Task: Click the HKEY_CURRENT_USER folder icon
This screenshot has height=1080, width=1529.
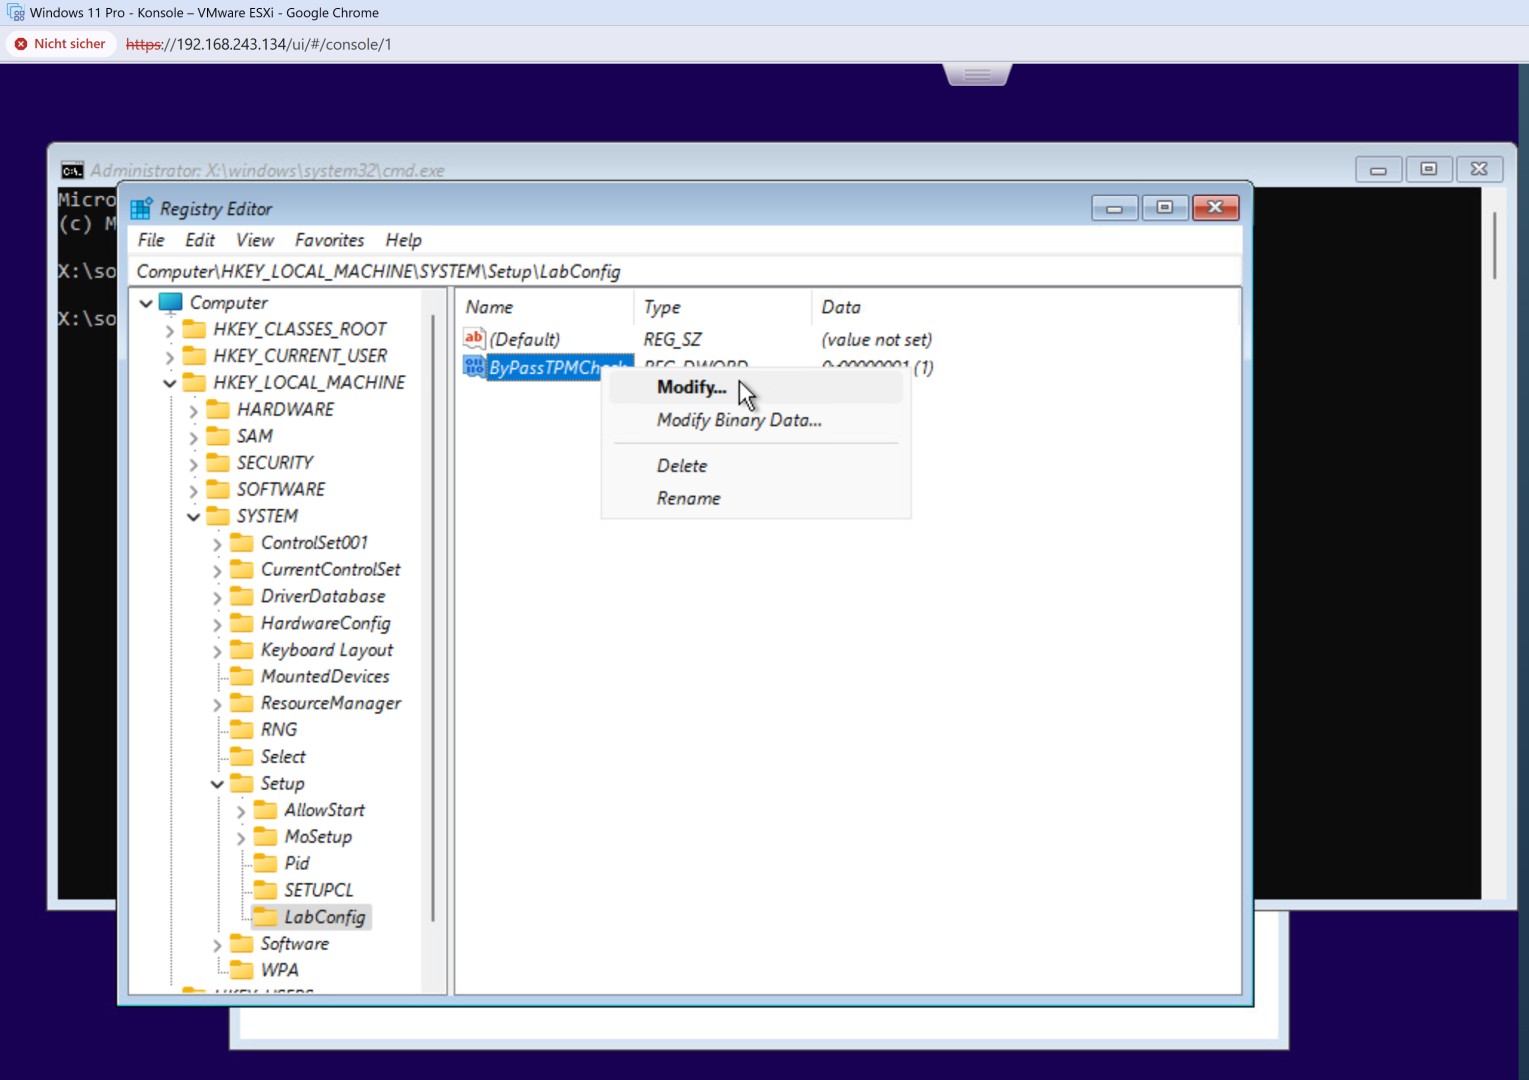Action: point(195,356)
